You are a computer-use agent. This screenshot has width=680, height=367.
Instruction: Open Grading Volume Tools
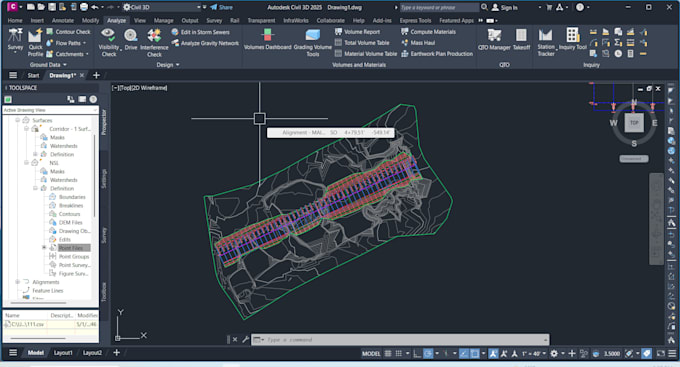312,42
